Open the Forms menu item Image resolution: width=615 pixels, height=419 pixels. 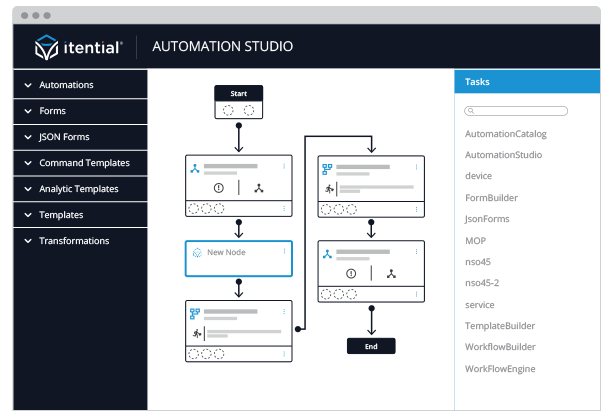click(80, 111)
